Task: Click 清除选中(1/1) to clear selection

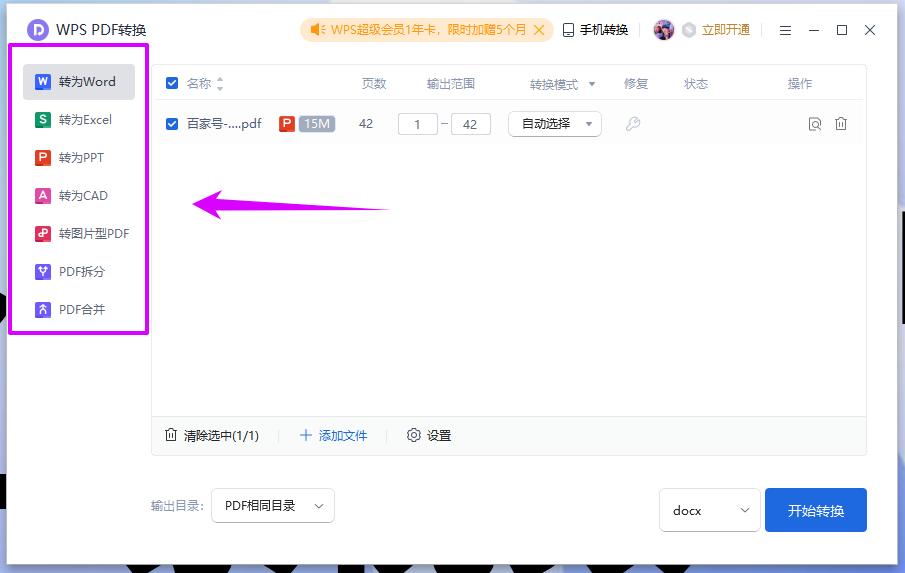Action: (212, 436)
